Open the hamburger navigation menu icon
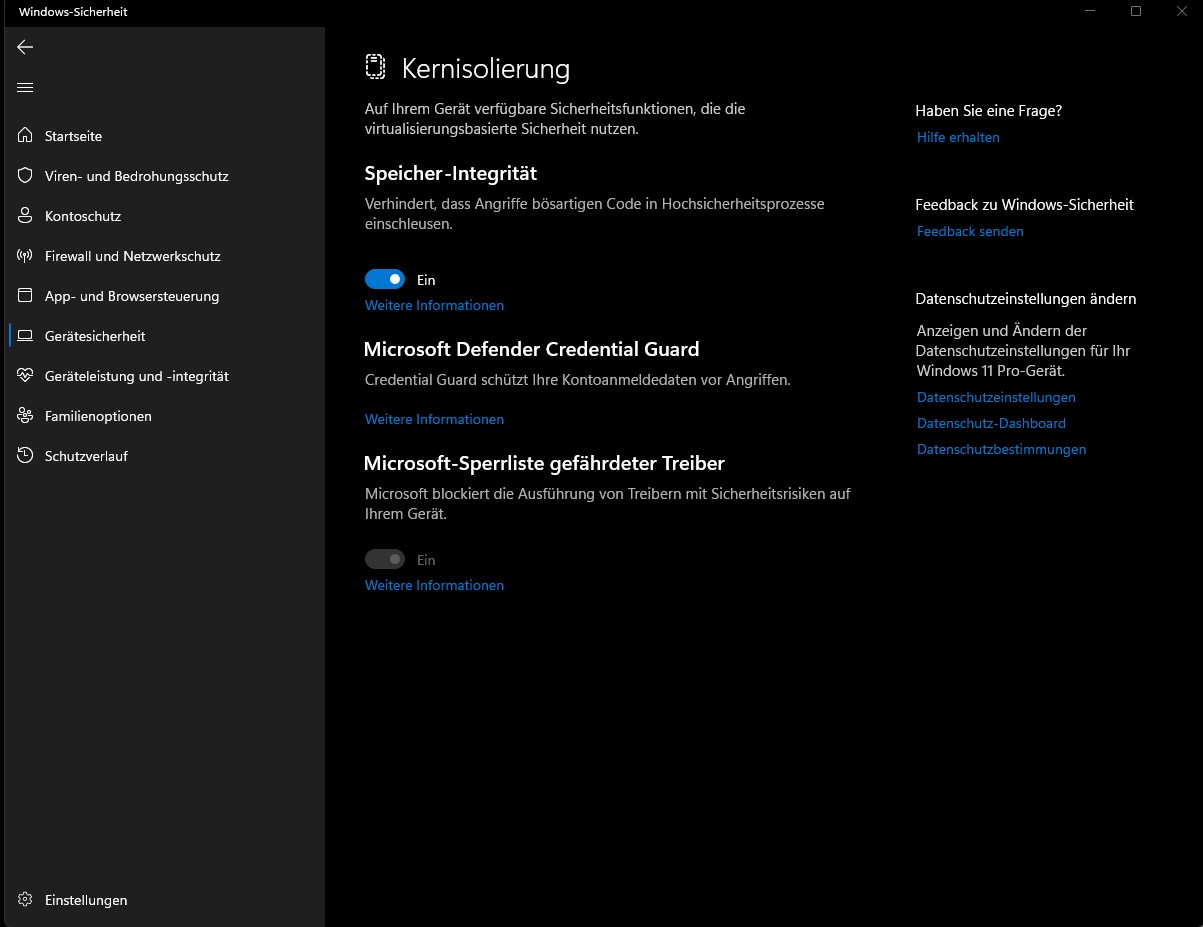Screen dimensions: 1203x927 pos(25,87)
